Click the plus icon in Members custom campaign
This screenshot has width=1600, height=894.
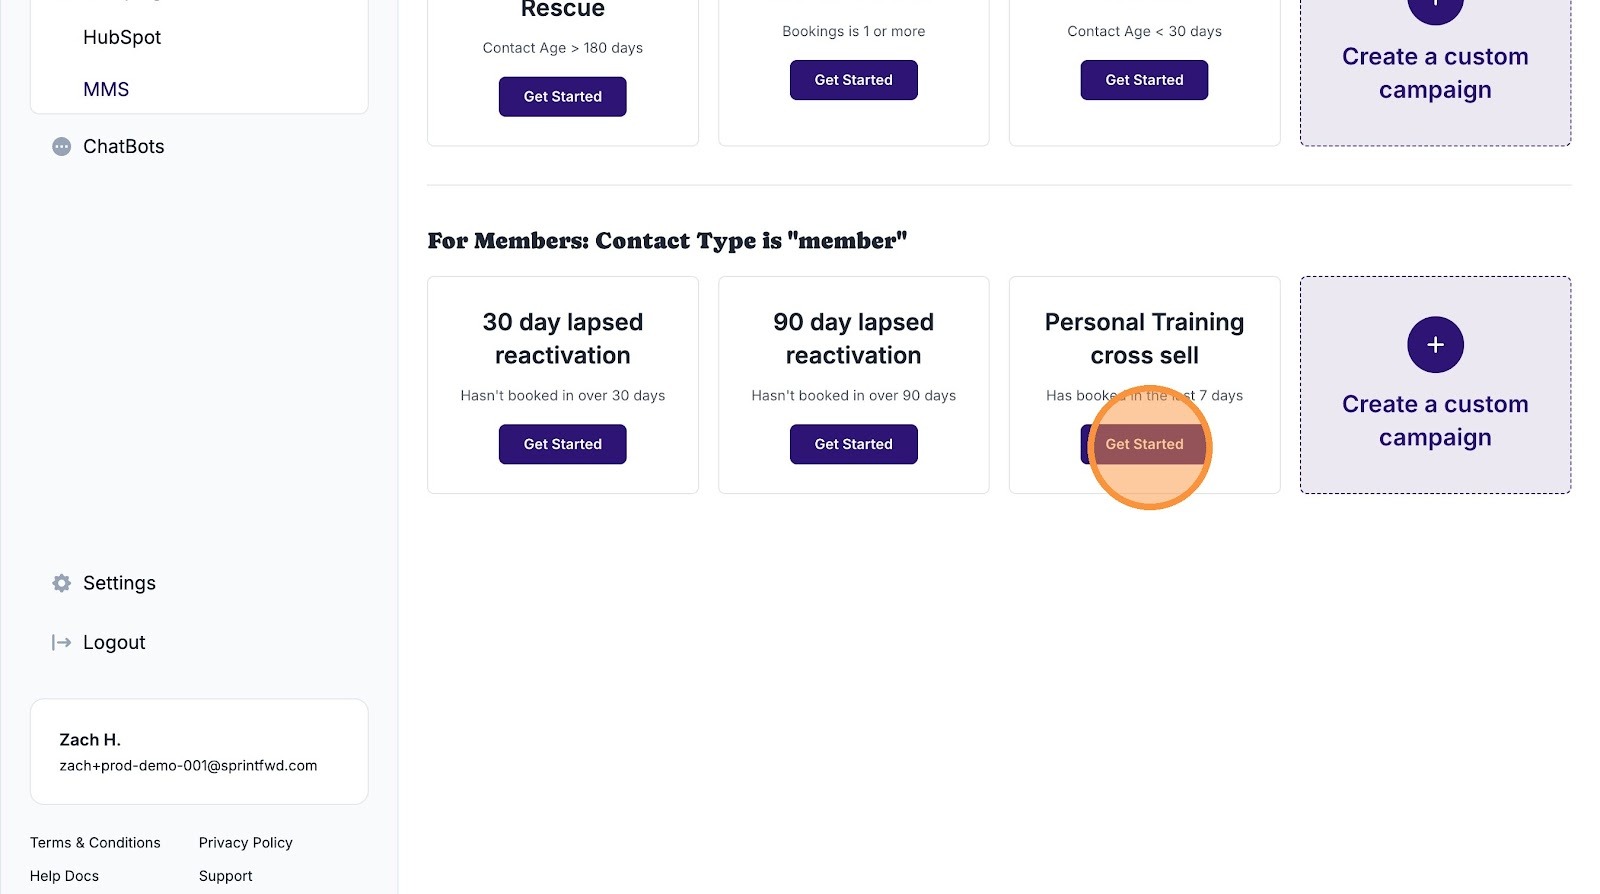point(1435,345)
